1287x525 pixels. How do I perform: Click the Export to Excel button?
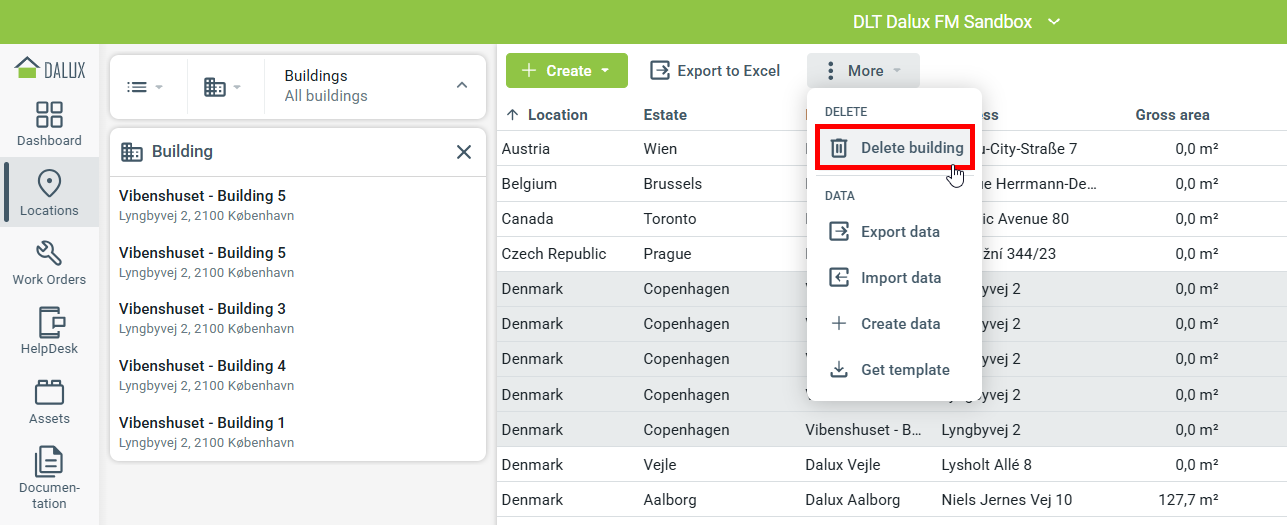[x=715, y=71]
